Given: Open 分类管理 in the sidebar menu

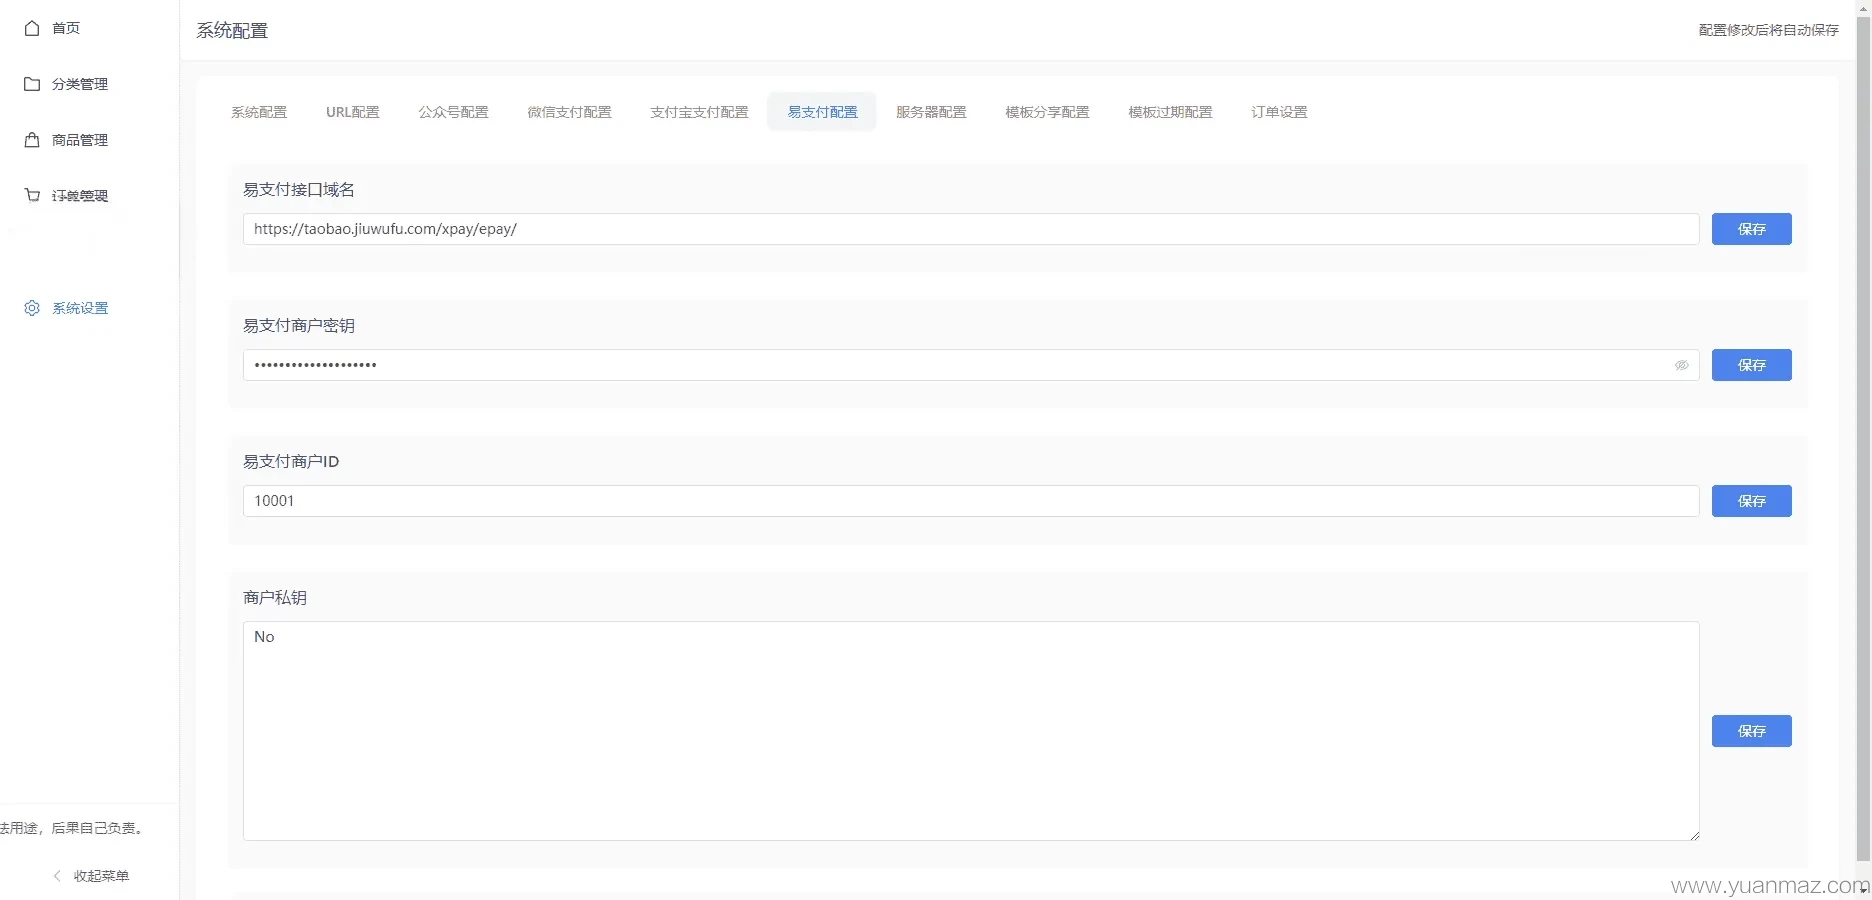Looking at the screenshot, I should (80, 84).
